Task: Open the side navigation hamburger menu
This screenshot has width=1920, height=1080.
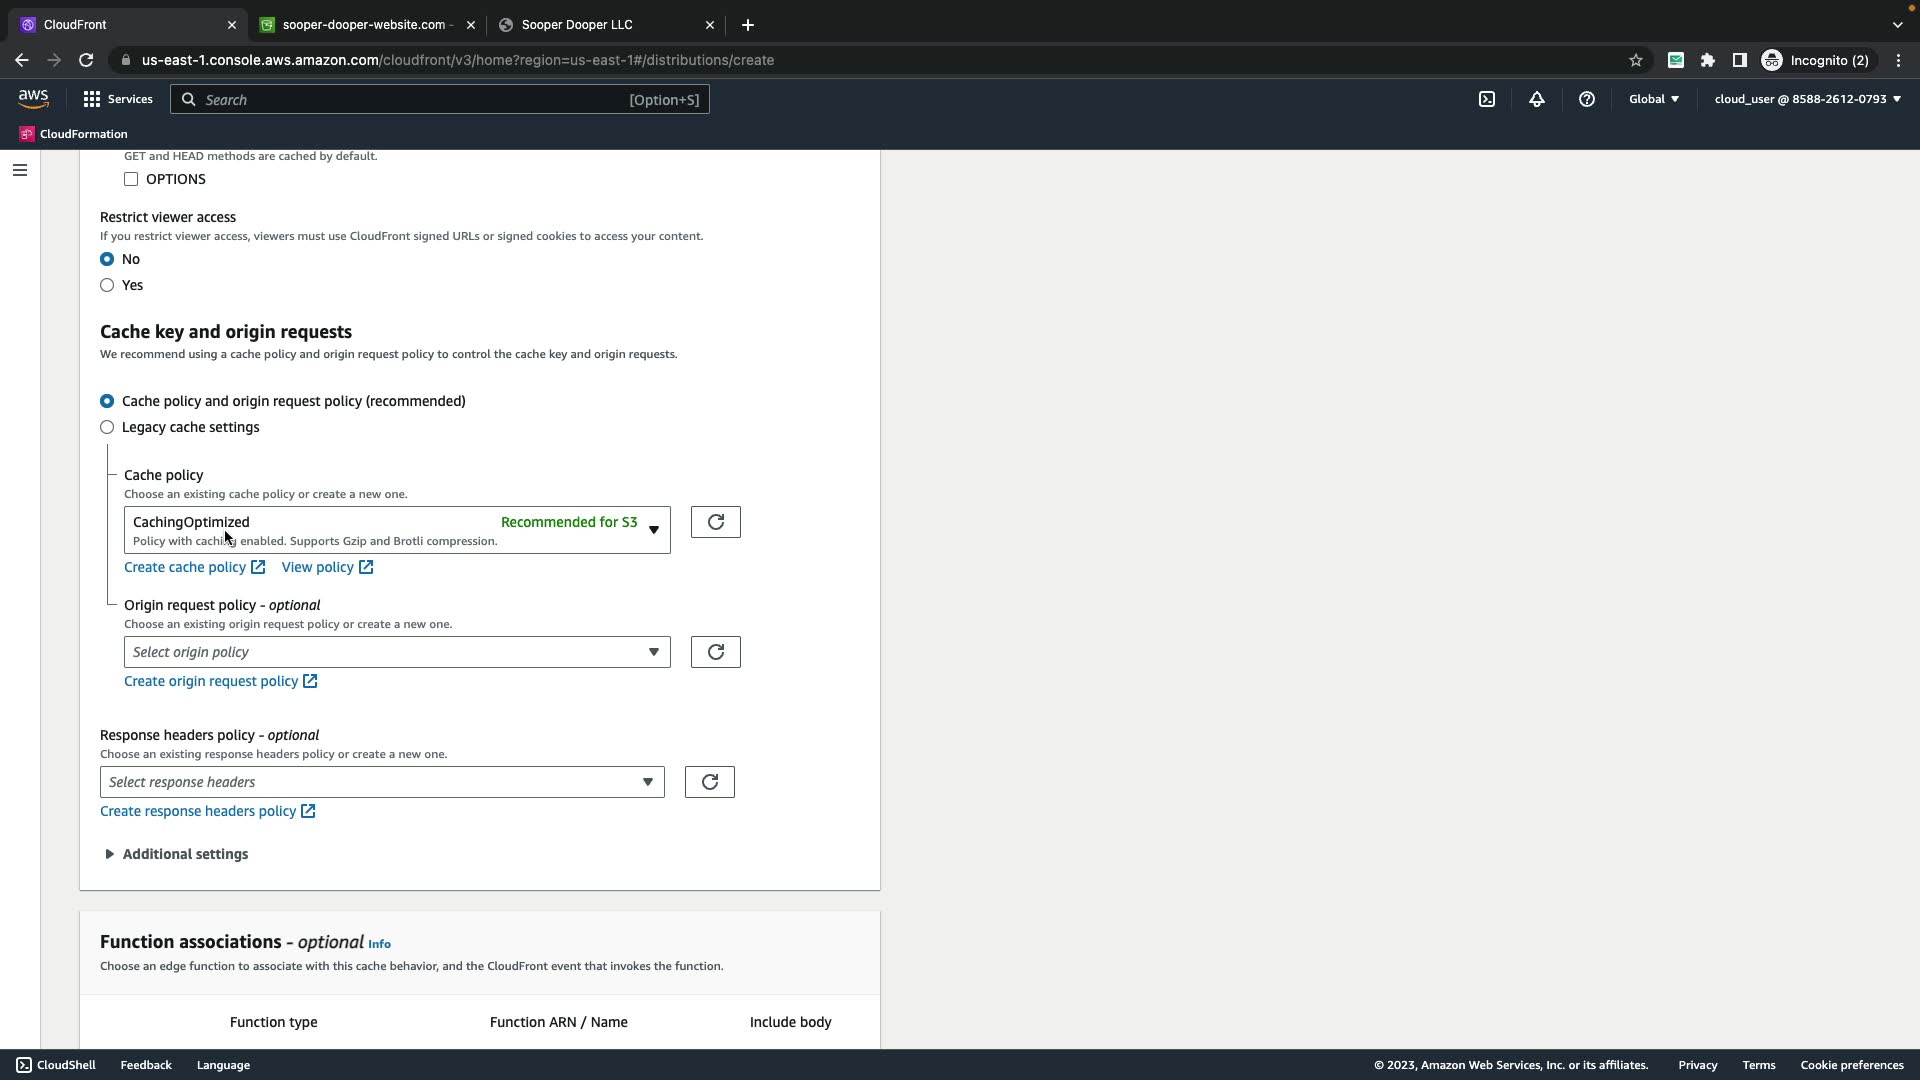Action: click(19, 170)
